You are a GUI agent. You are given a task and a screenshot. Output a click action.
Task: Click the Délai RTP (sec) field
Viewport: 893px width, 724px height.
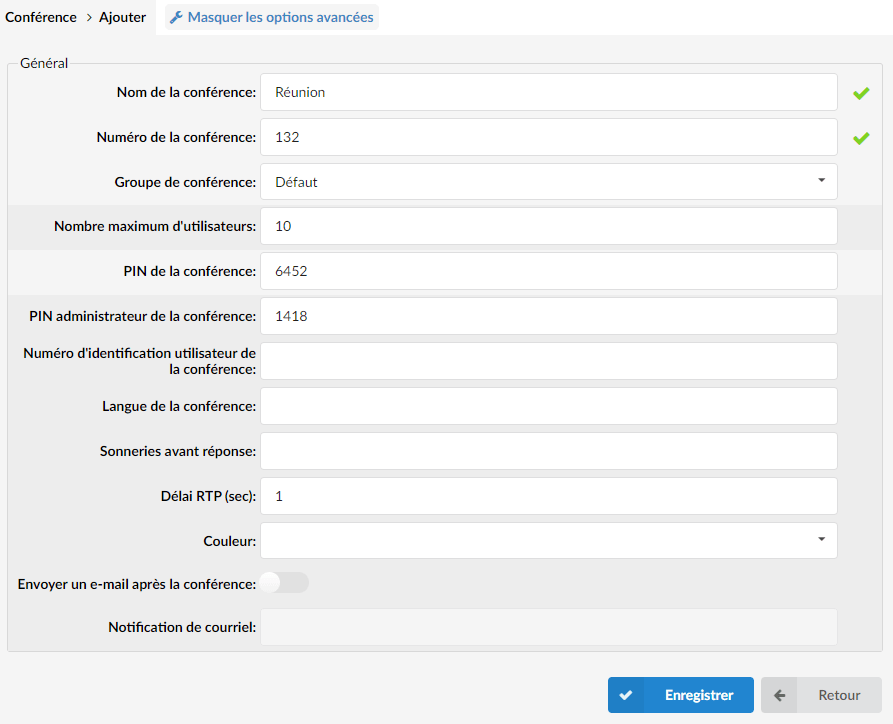click(x=548, y=496)
